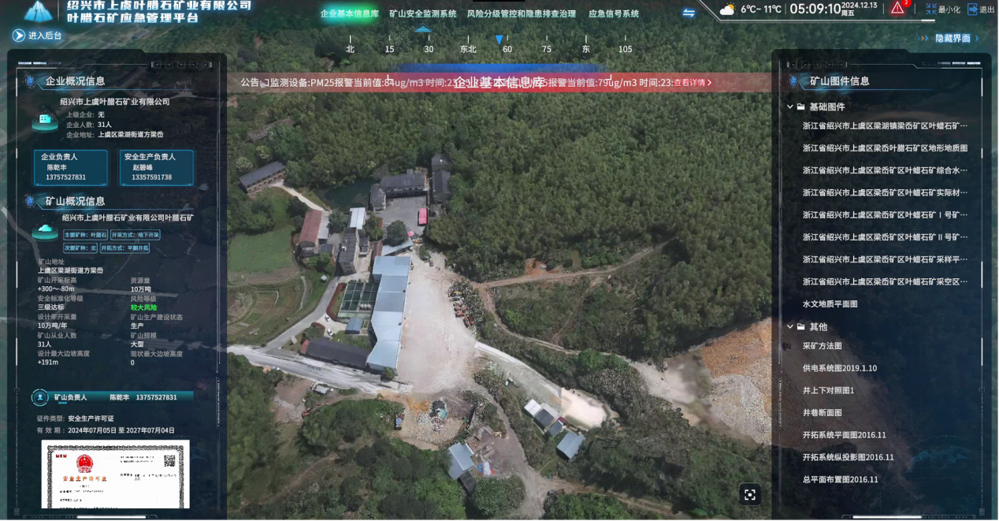Open the 企业基本信息库 tab
Screen dimensions: 999x521
point(349,14)
